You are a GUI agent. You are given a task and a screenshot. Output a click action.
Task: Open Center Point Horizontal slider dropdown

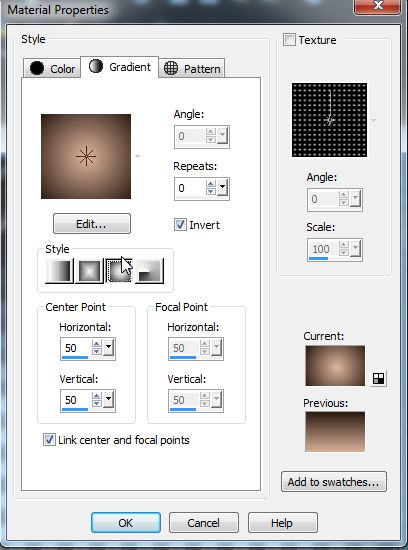coord(108,347)
